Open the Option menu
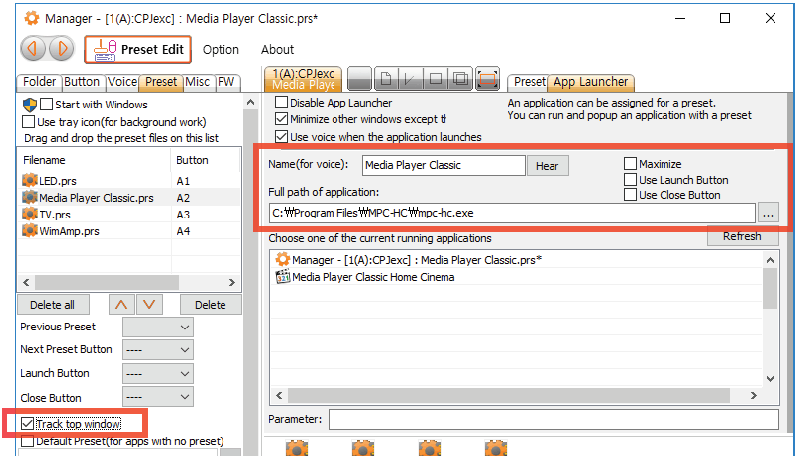Image resolution: width=799 pixels, height=458 pixels. point(221,50)
